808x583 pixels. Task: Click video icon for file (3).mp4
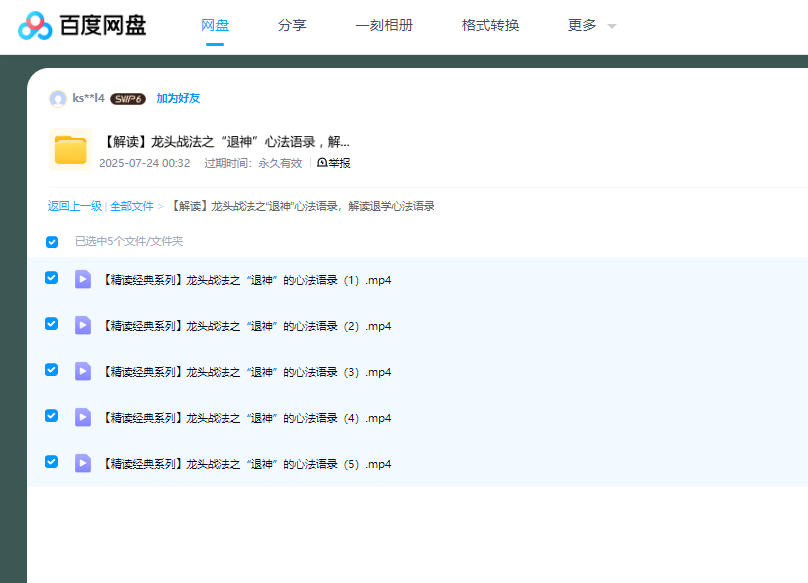point(83,371)
